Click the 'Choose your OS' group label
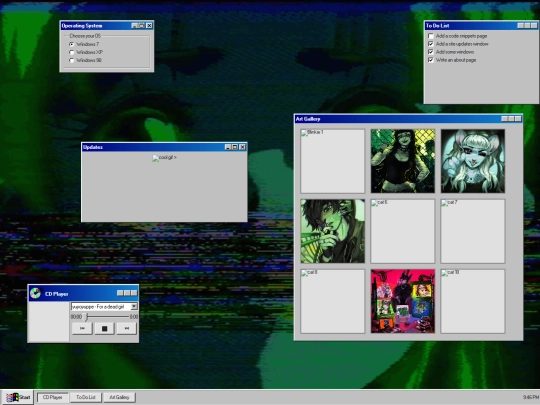This screenshot has width=540, height=405. click(85, 36)
